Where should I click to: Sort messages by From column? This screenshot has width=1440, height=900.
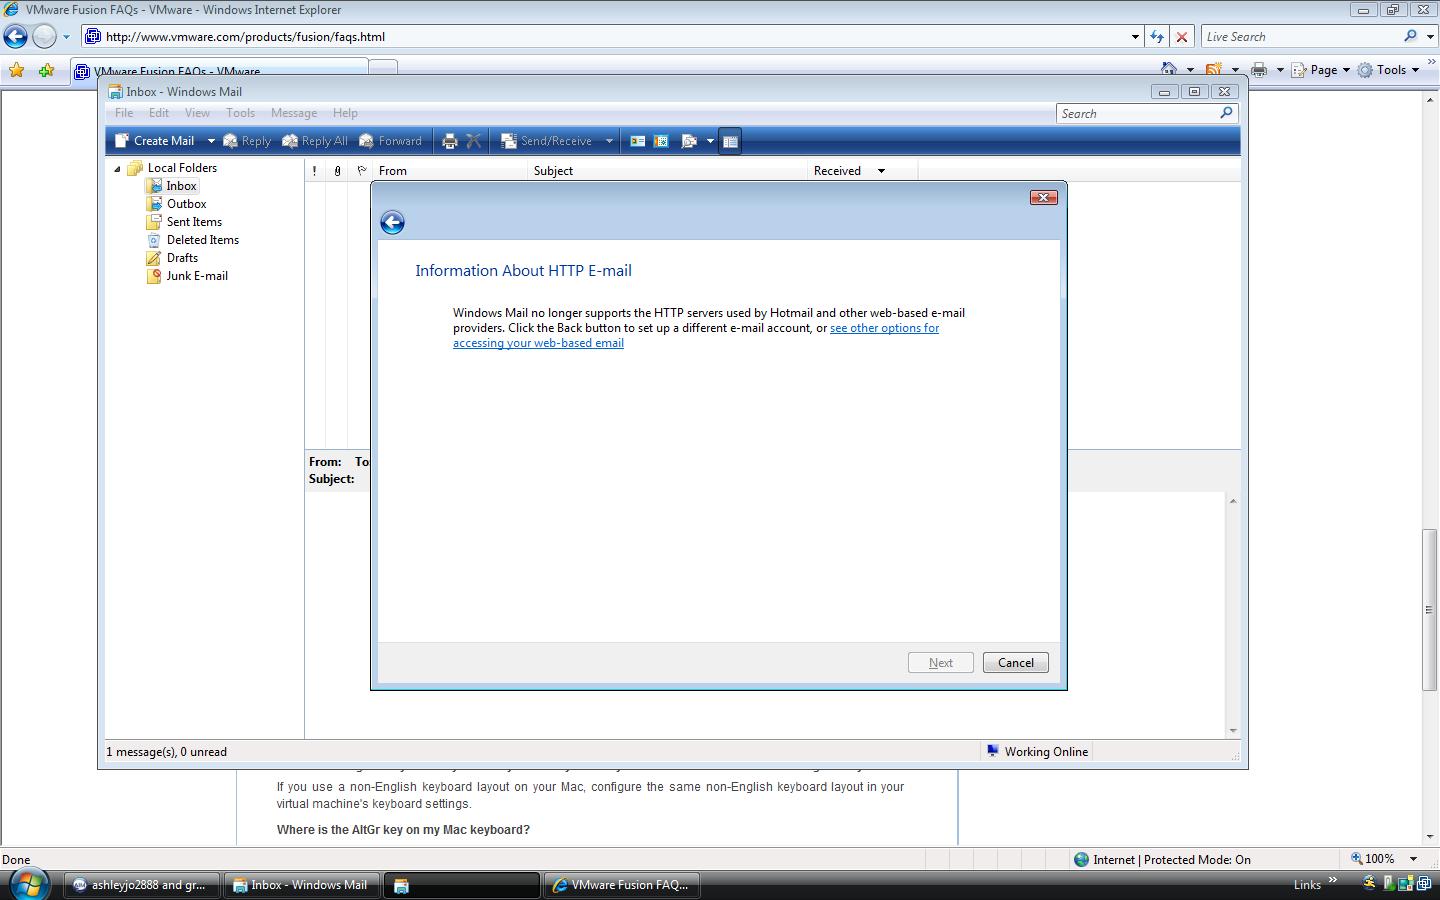450,171
